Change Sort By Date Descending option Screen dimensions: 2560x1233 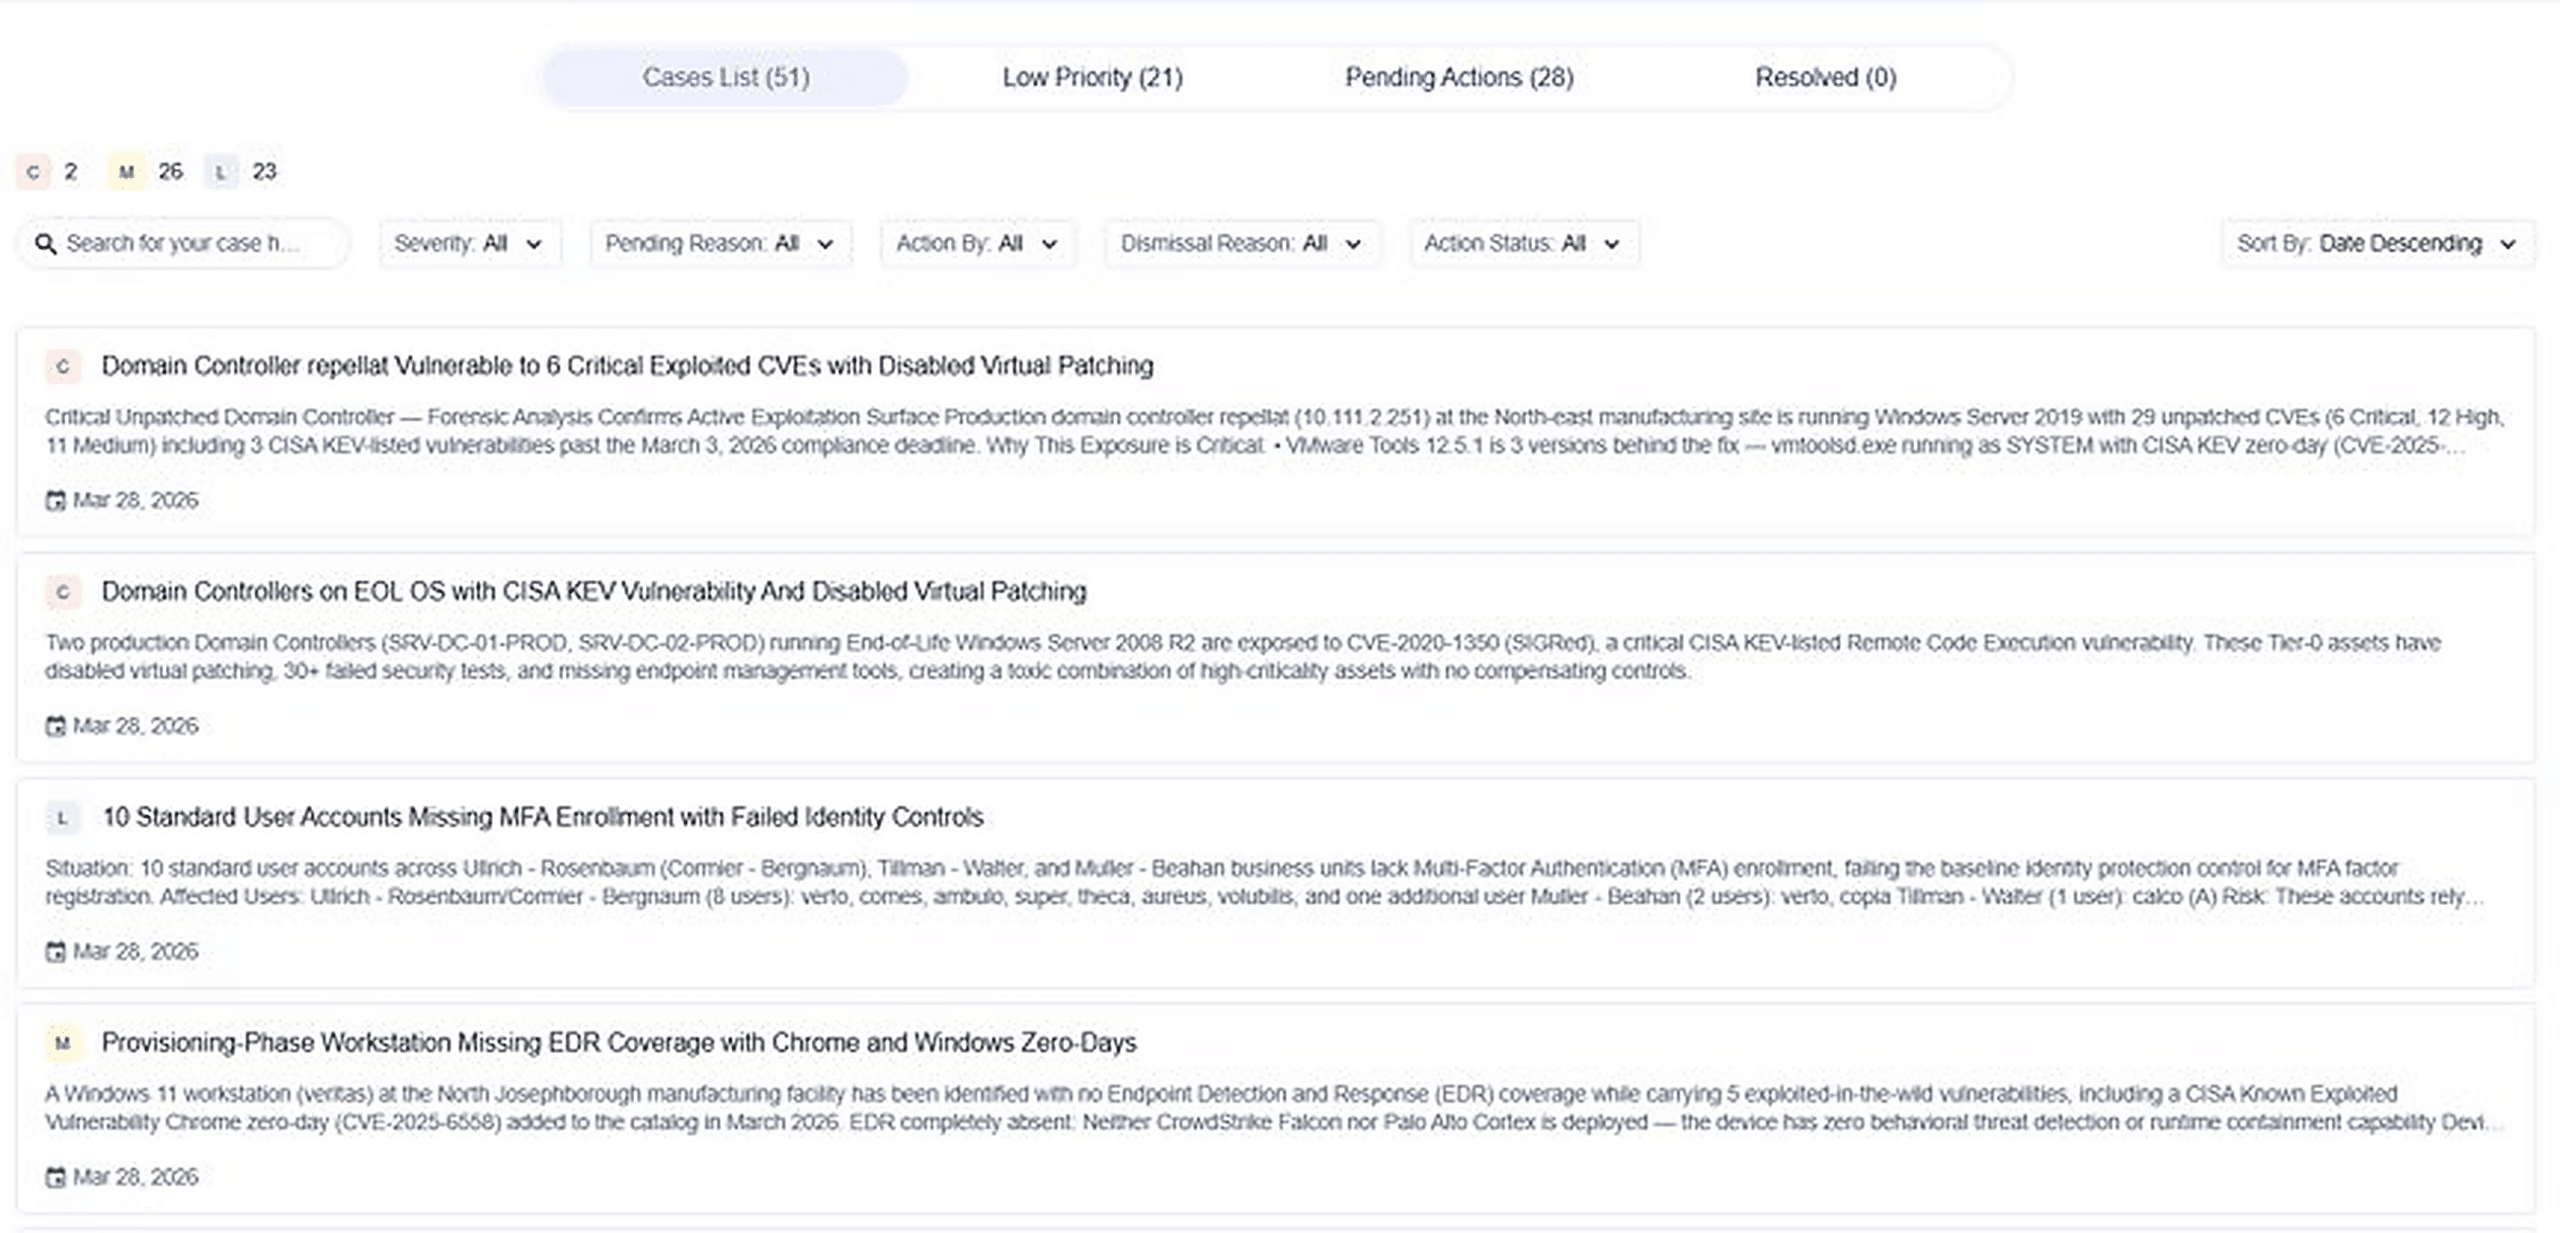point(2377,244)
